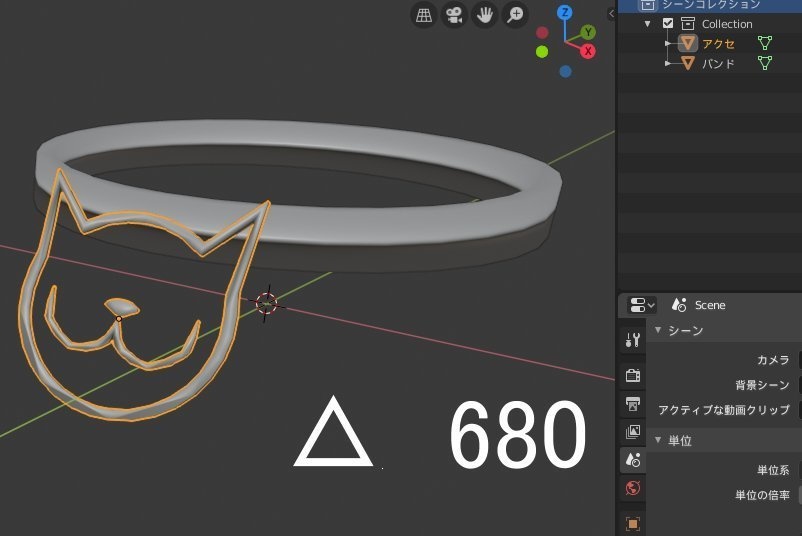This screenshot has height=536, width=802.
Task: Snap view to Y axis on gizmo
Action: [x=588, y=32]
